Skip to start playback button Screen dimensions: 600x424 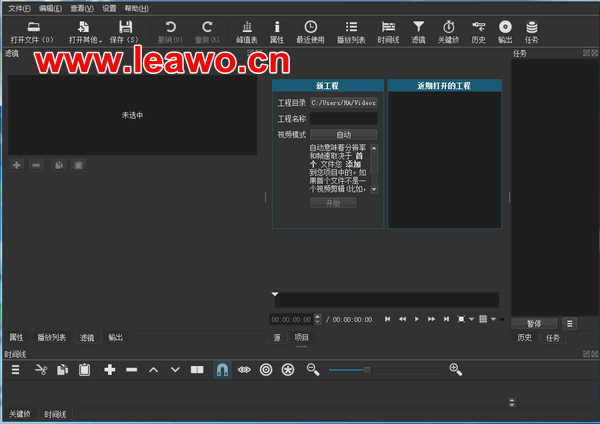(387, 319)
